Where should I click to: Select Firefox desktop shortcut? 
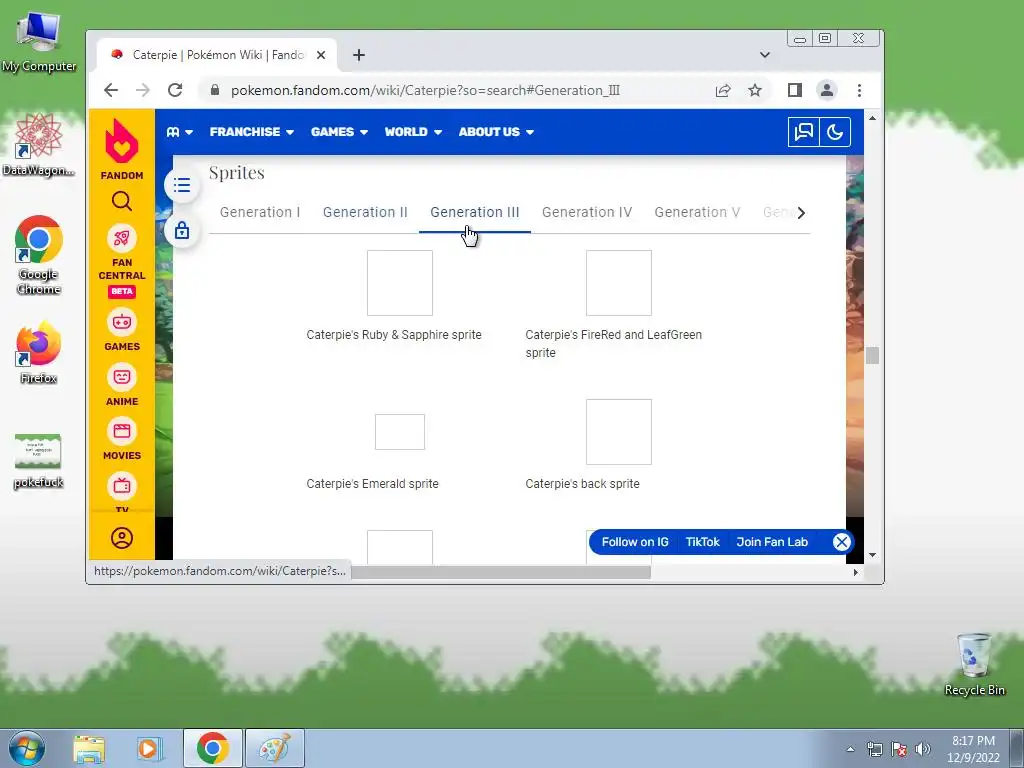39,353
